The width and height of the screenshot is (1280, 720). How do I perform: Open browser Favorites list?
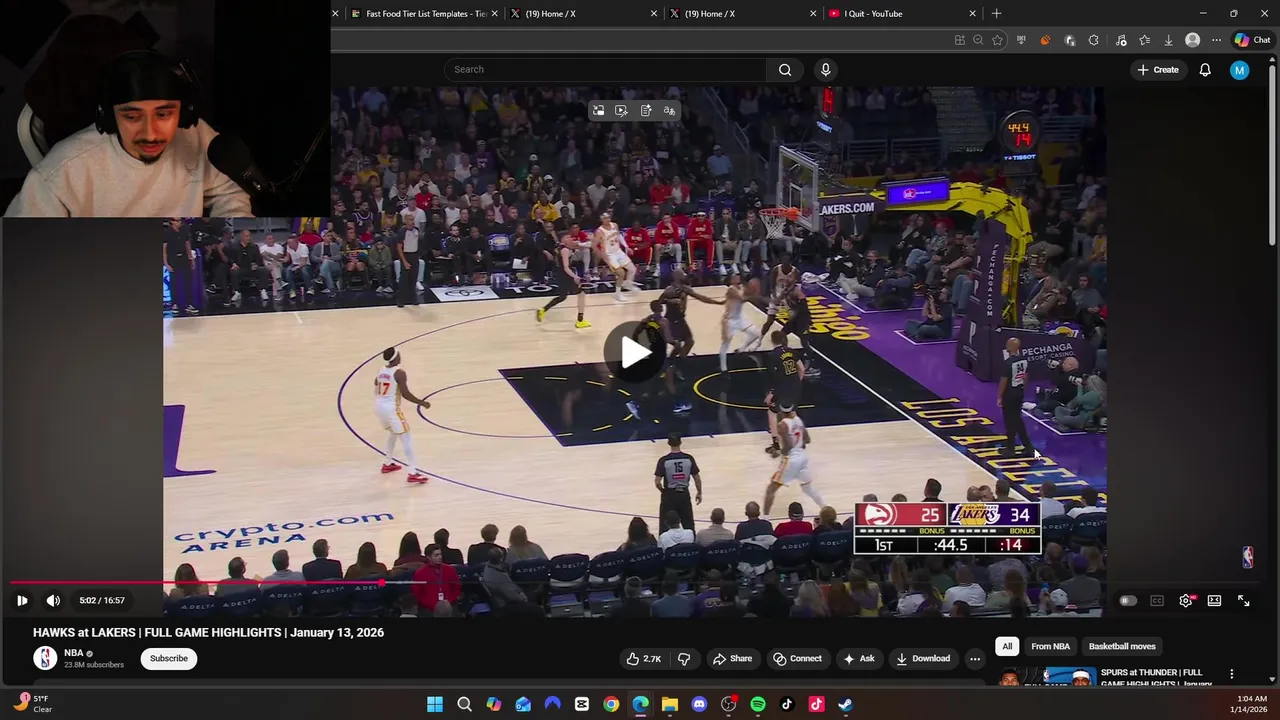(1144, 40)
